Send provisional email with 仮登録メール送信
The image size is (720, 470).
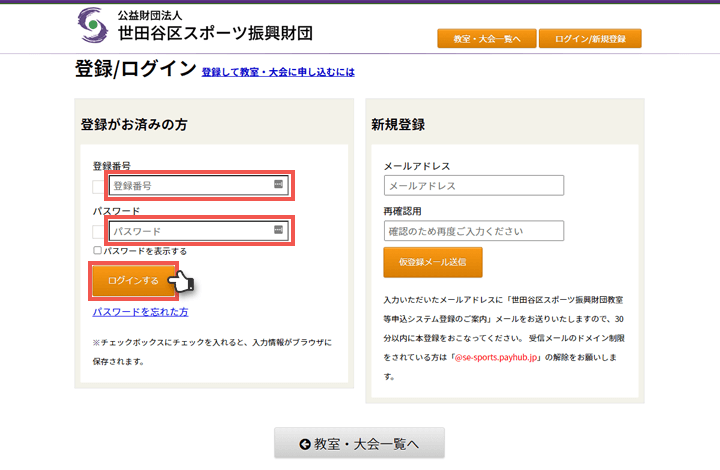point(433,262)
